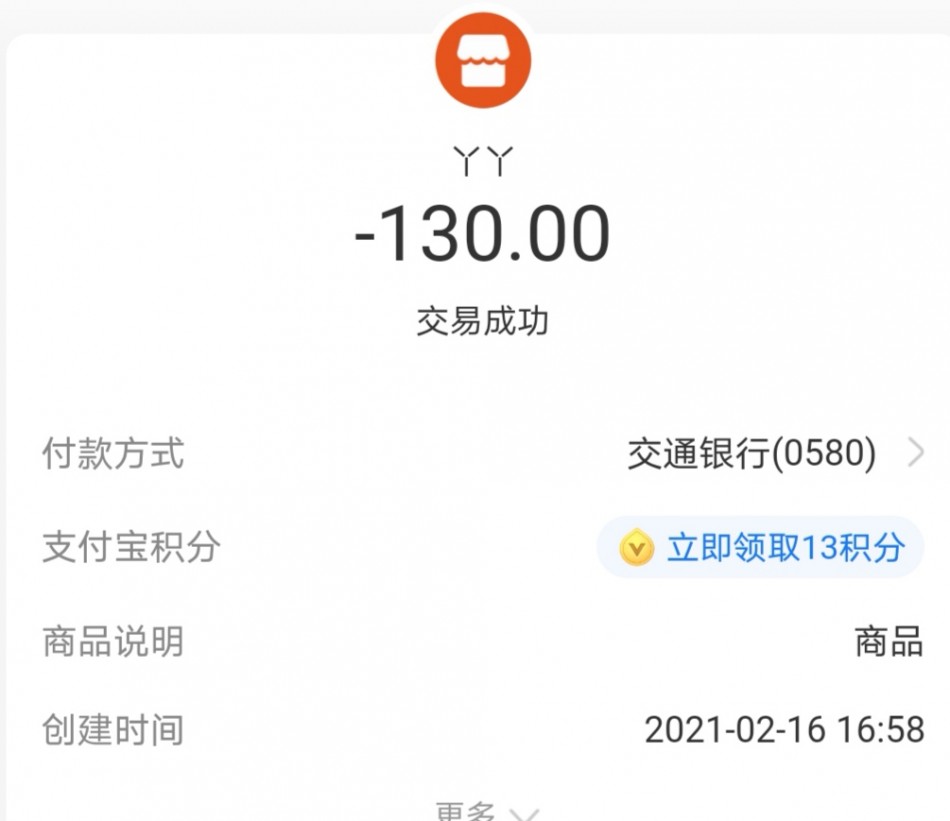Tap the merchant name YY
Screen dimensions: 950x821
point(483,160)
